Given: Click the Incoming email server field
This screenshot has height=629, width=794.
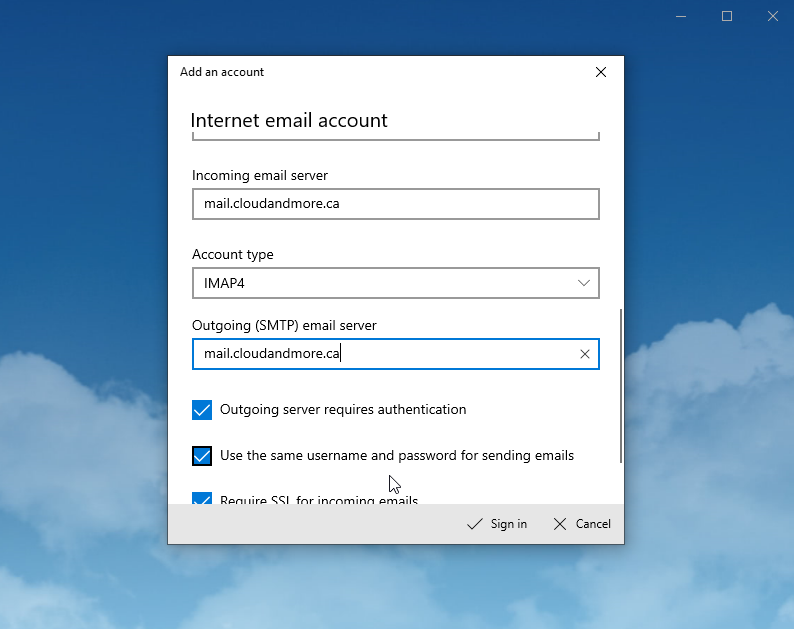Looking at the screenshot, I should pos(395,204).
